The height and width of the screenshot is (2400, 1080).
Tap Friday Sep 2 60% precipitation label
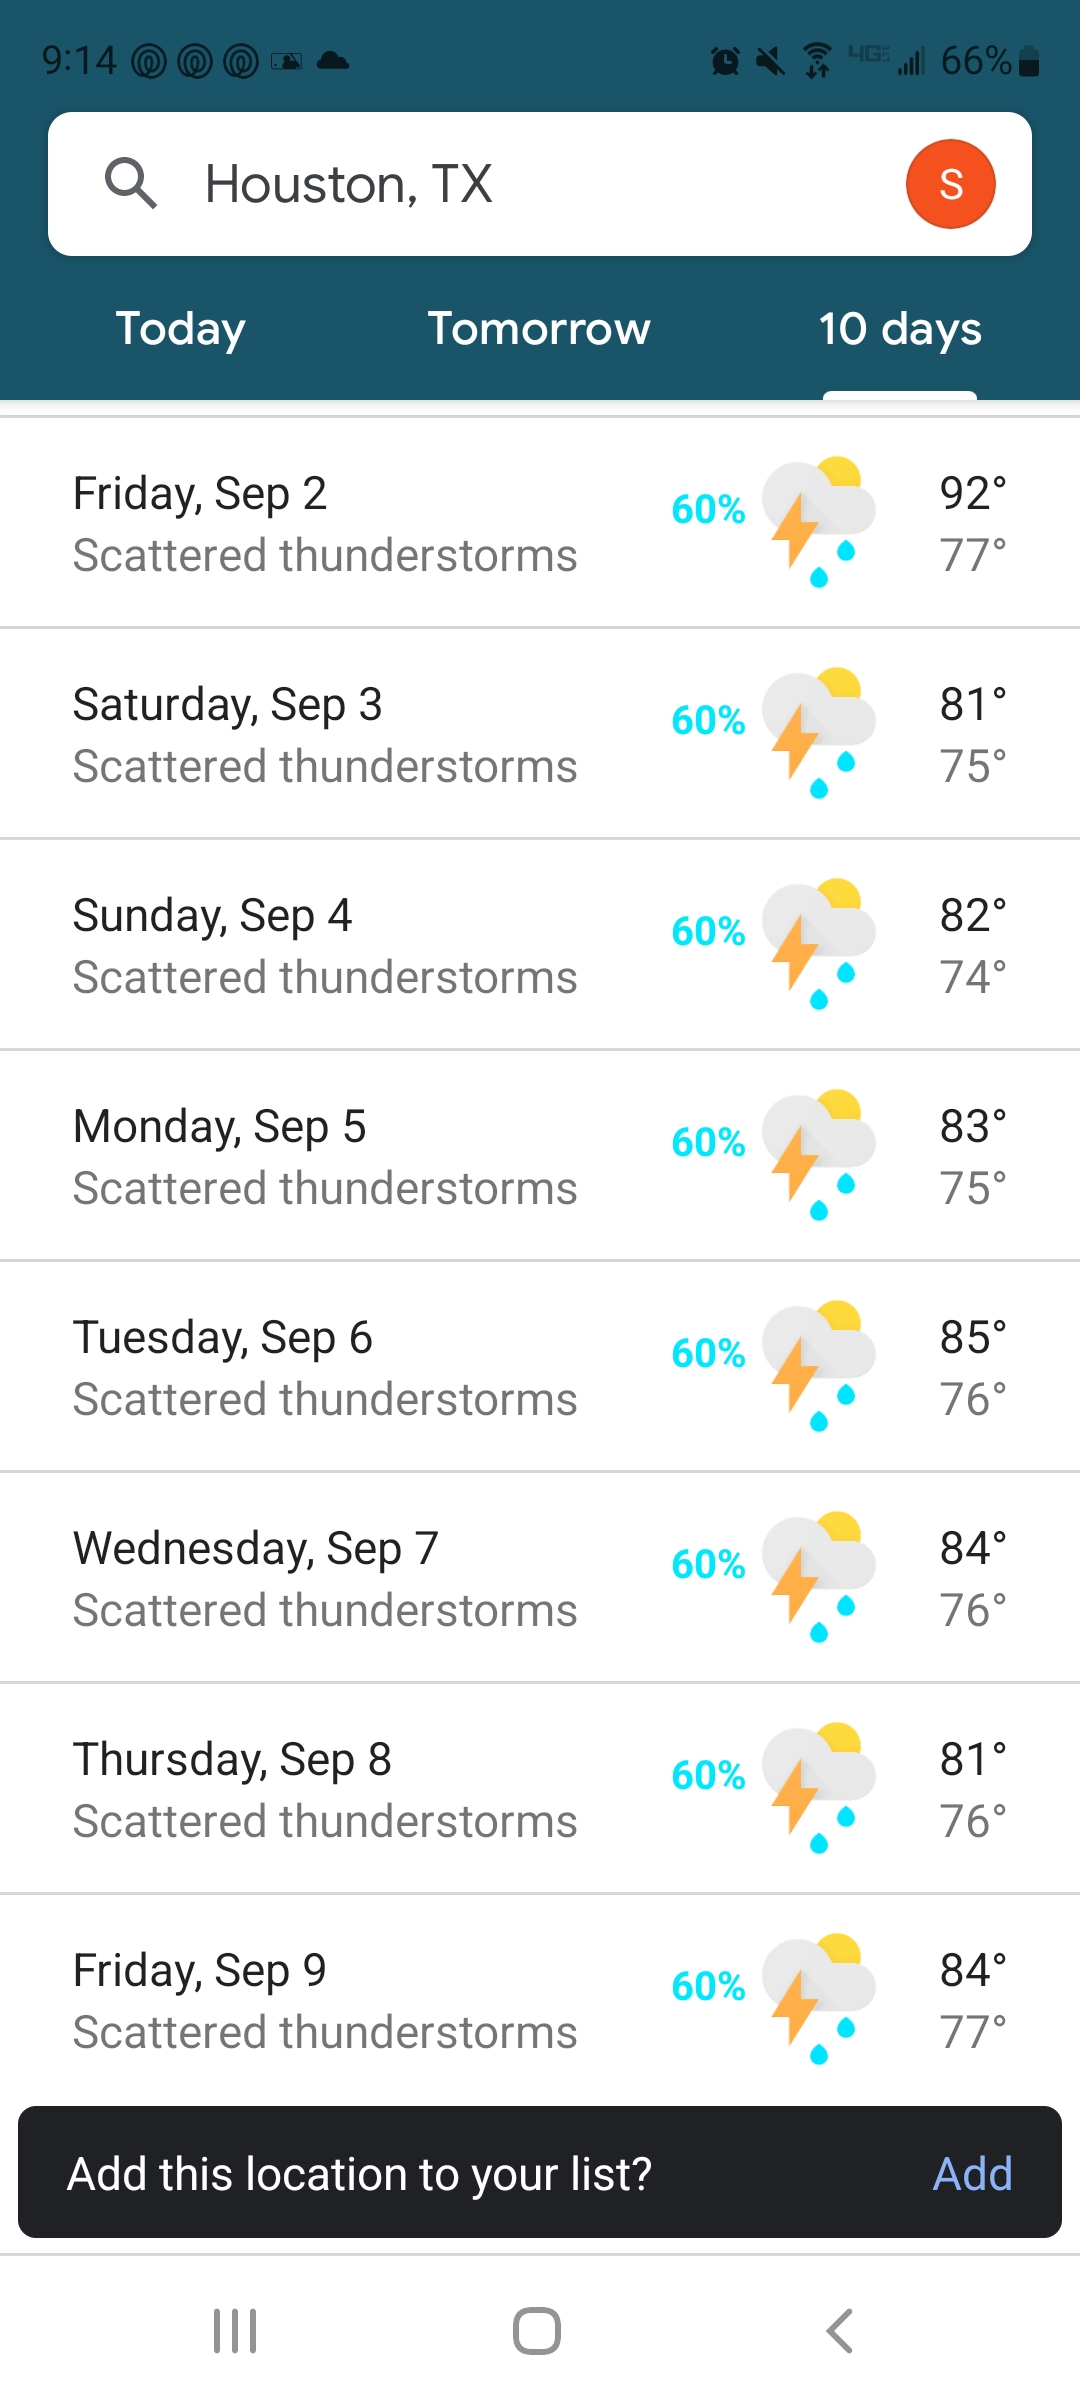(708, 509)
